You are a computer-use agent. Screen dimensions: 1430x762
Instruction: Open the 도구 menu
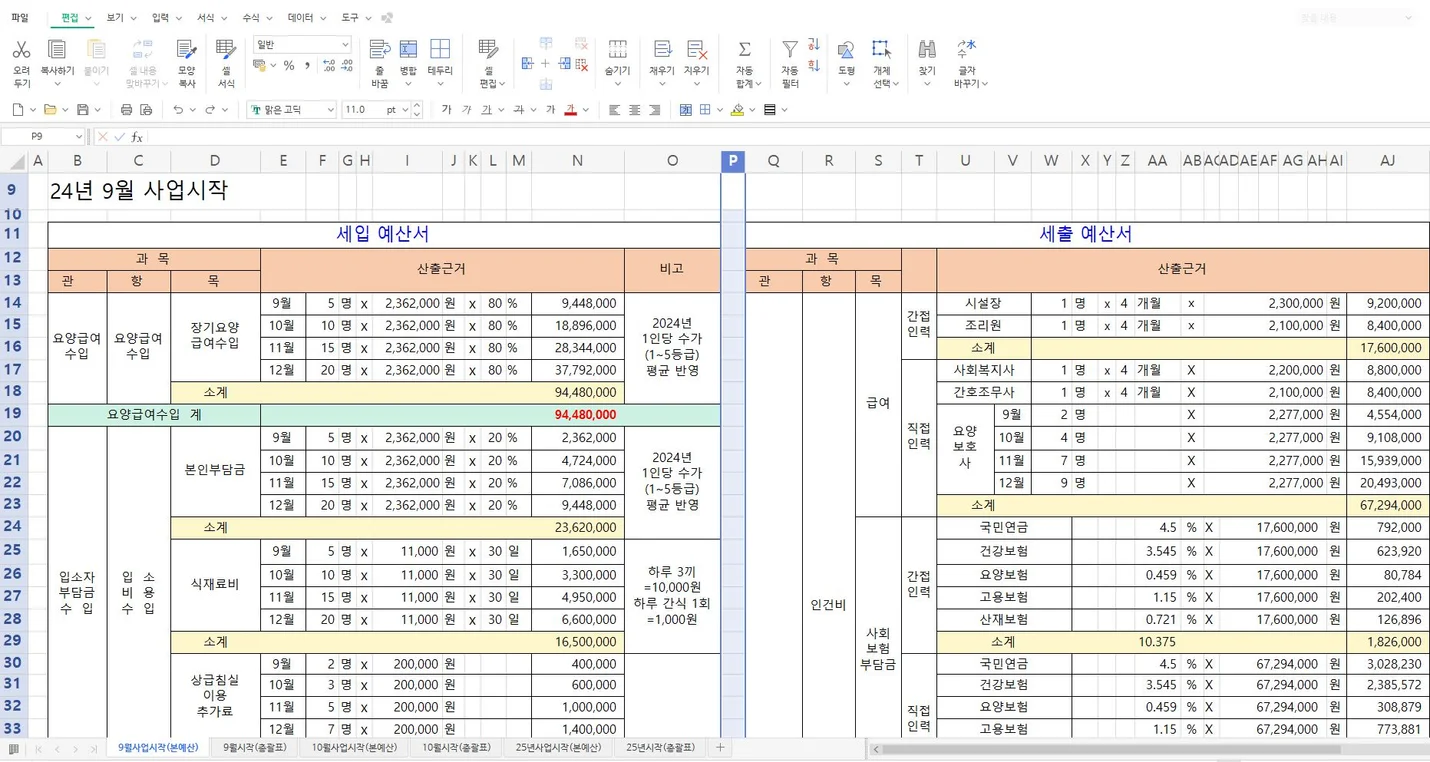356,18
